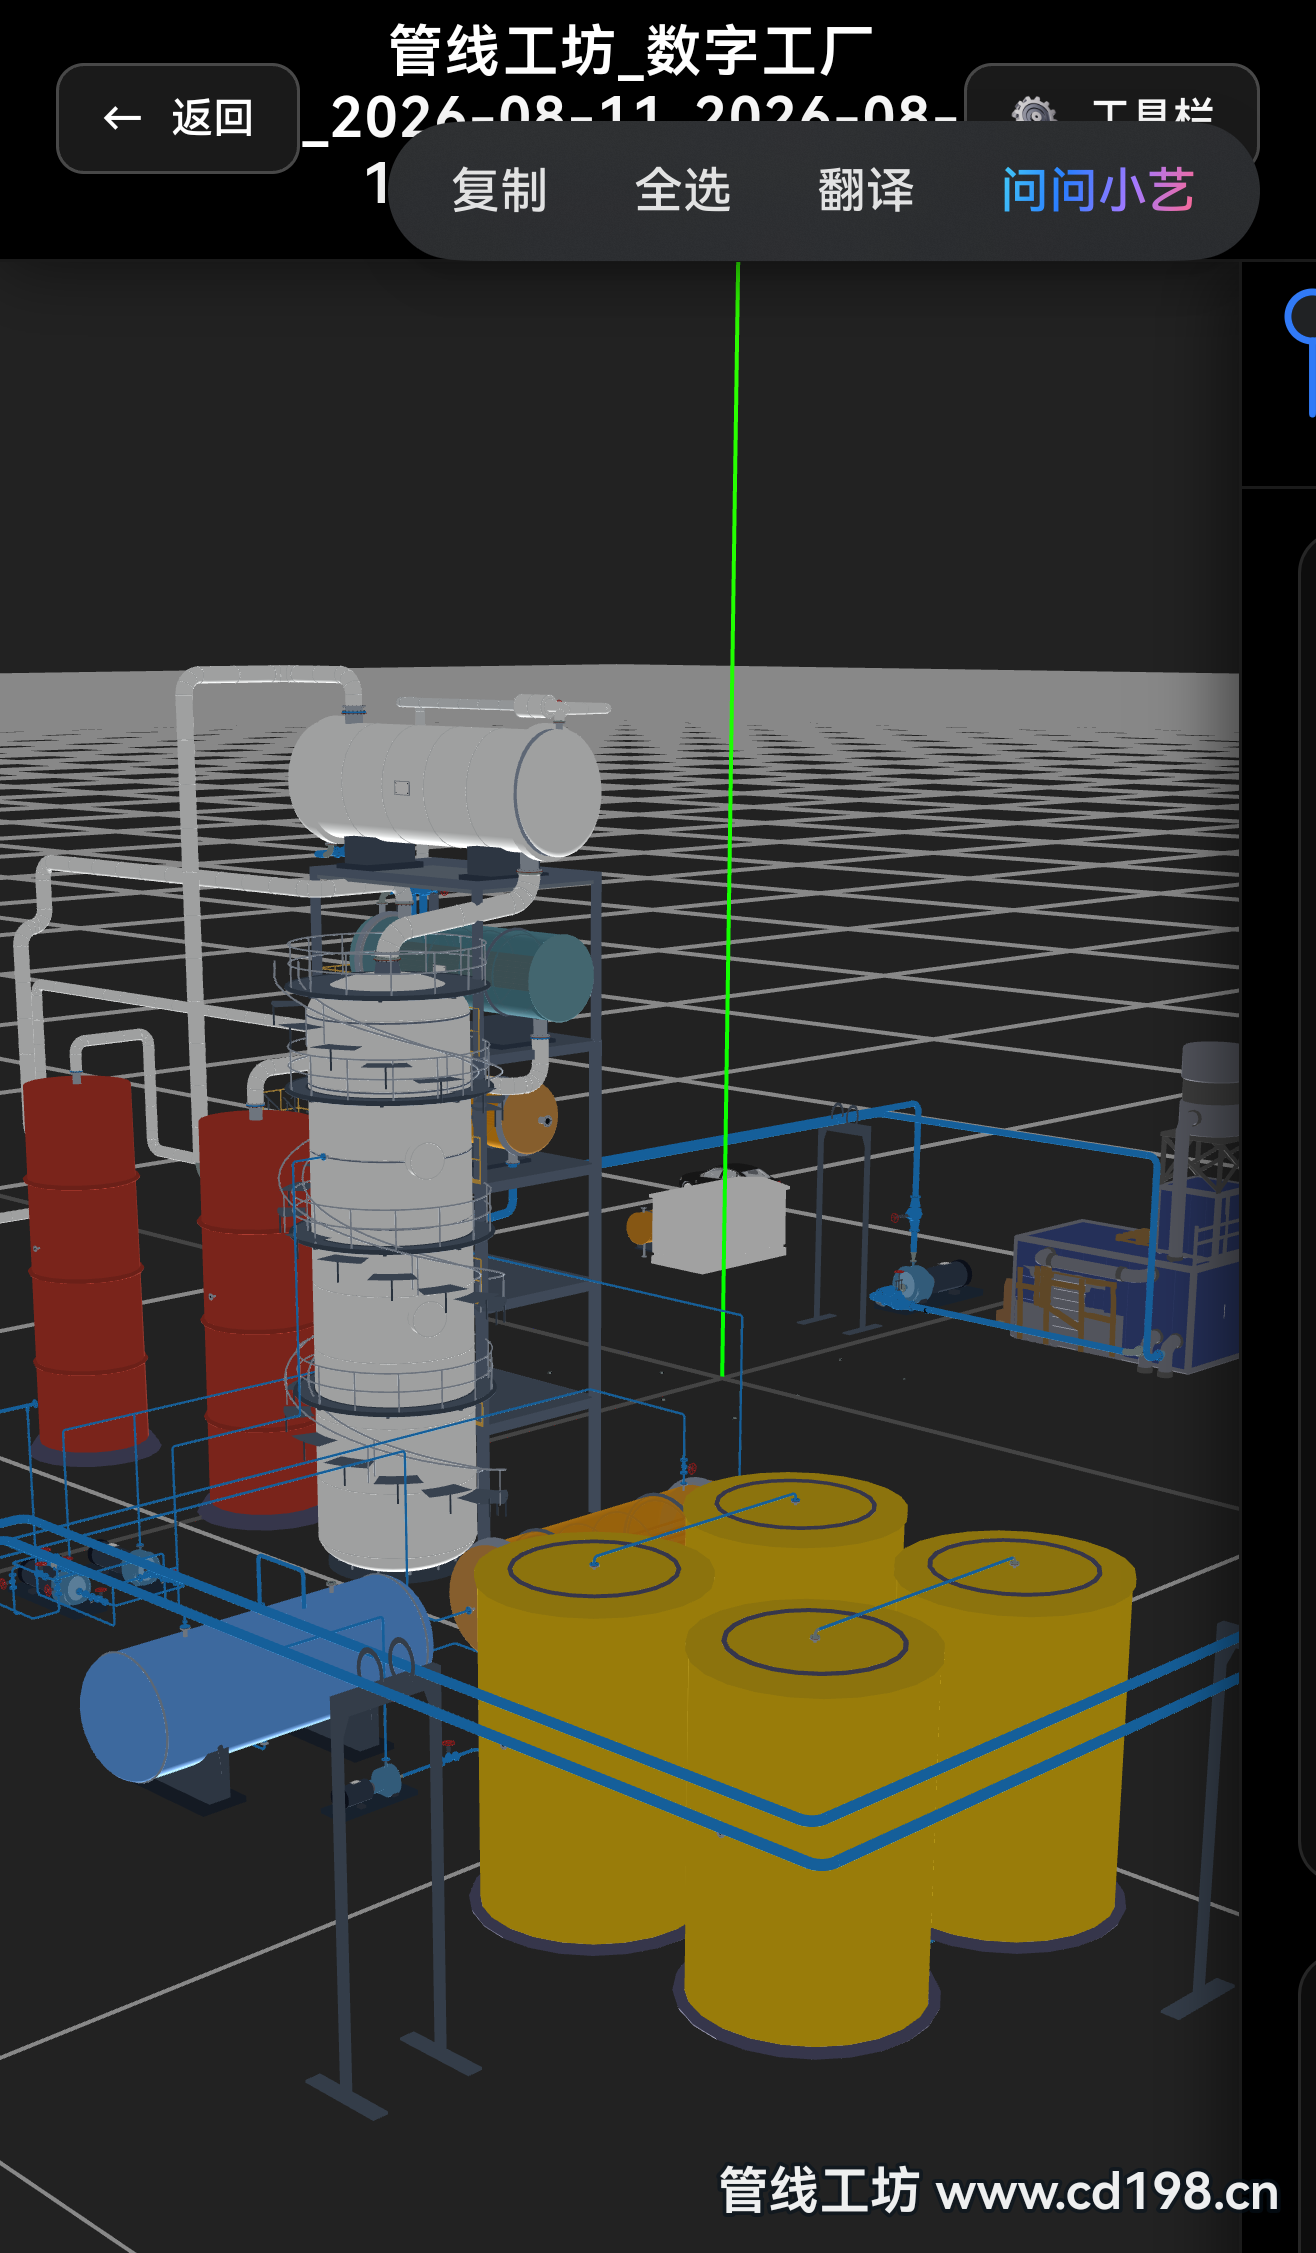Viewport: 1316px width, 2253px height.
Task: Click the 管线工坊_数字工厂 title text
Action: pos(631,50)
